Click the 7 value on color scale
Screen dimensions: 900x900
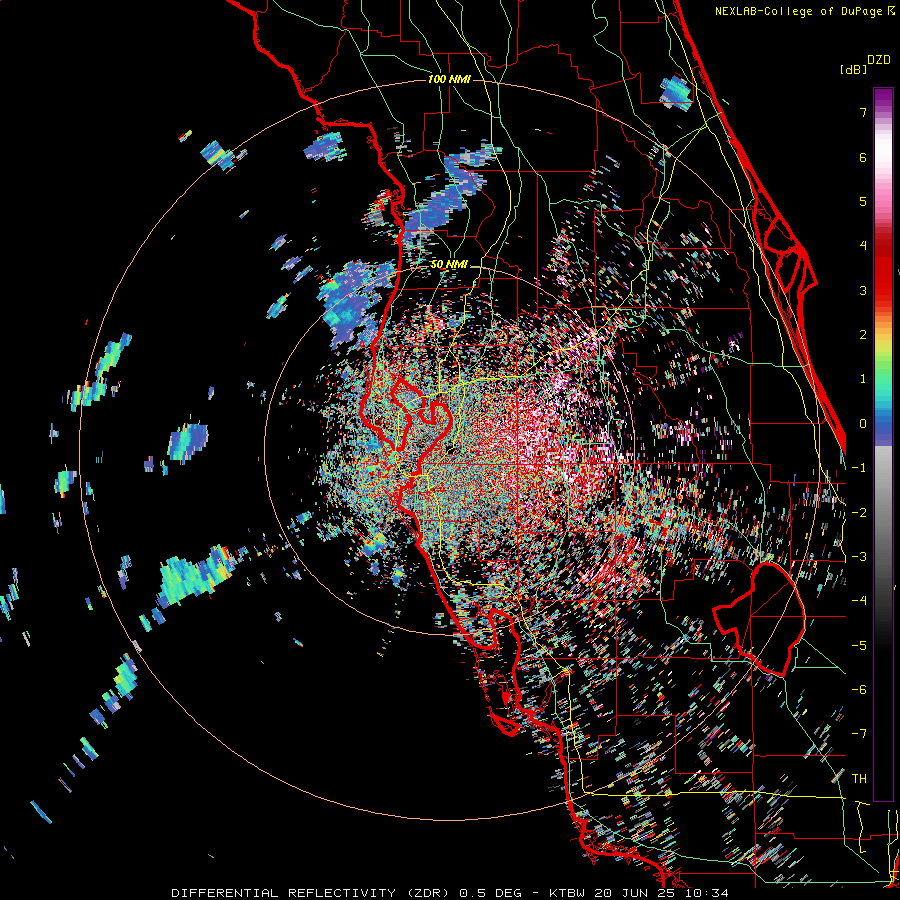pyautogui.click(x=863, y=112)
